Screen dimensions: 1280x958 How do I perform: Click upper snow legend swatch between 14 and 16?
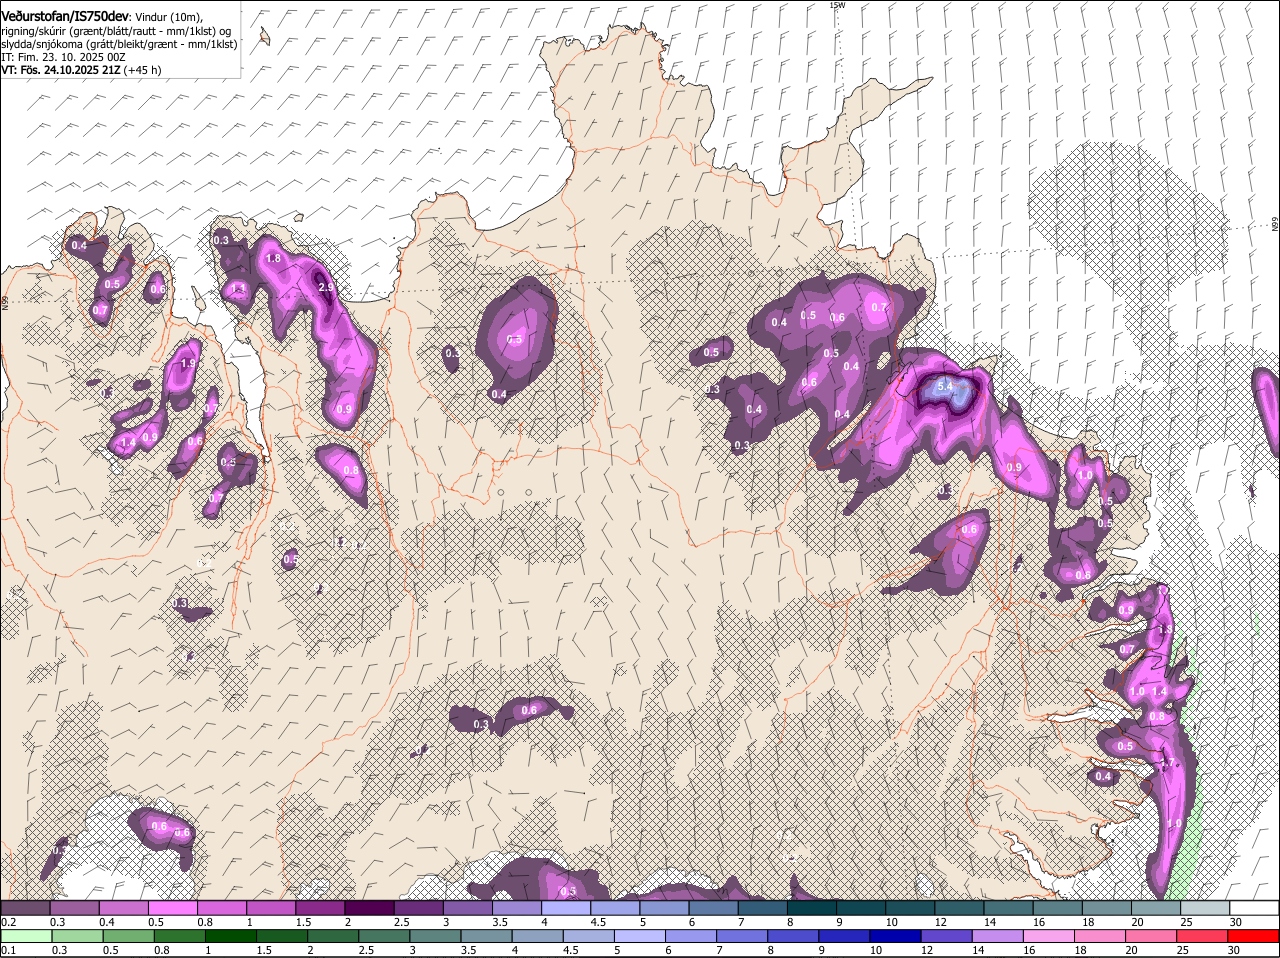(x=1008, y=908)
